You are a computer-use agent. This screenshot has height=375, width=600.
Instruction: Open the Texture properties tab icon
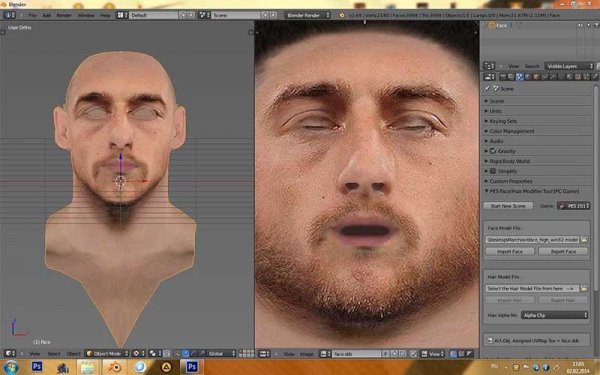point(577,77)
